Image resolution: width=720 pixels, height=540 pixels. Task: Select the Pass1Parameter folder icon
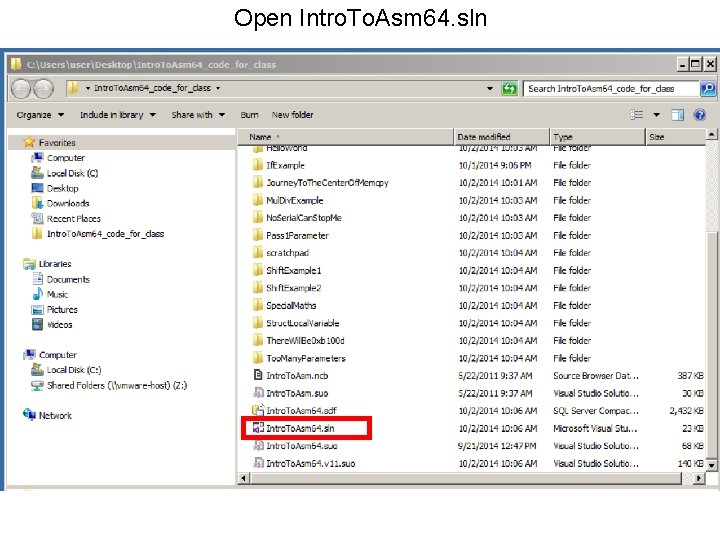pos(258,235)
